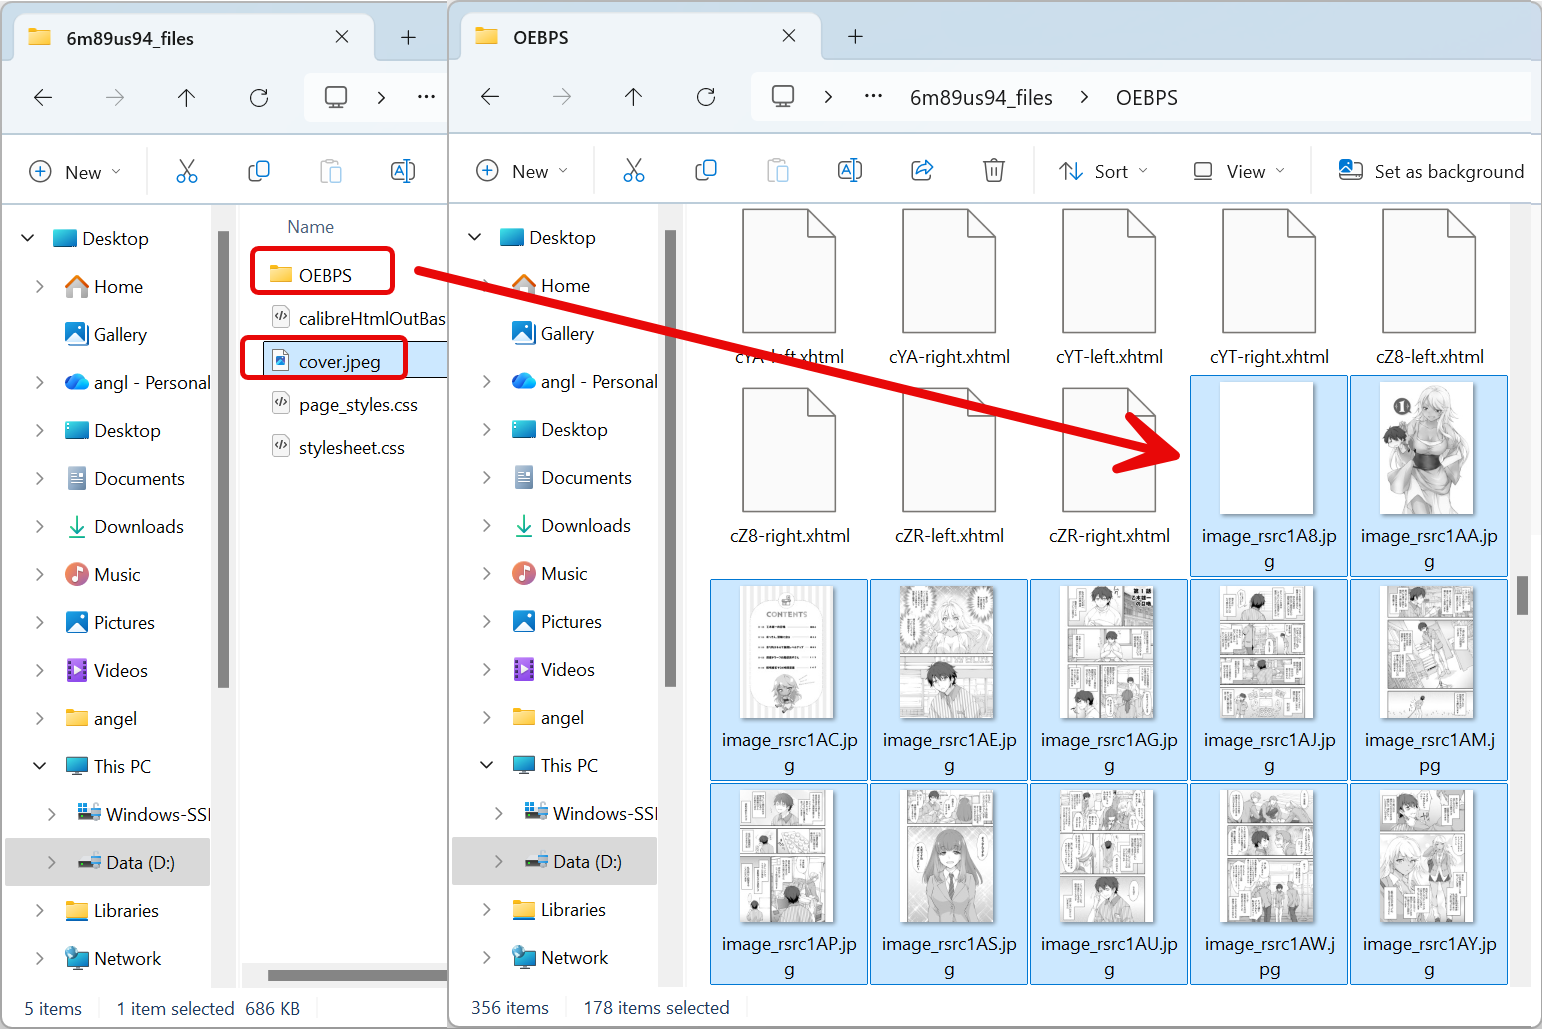Open the View dropdown menu
Image resolution: width=1542 pixels, height=1029 pixels.
(1239, 172)
